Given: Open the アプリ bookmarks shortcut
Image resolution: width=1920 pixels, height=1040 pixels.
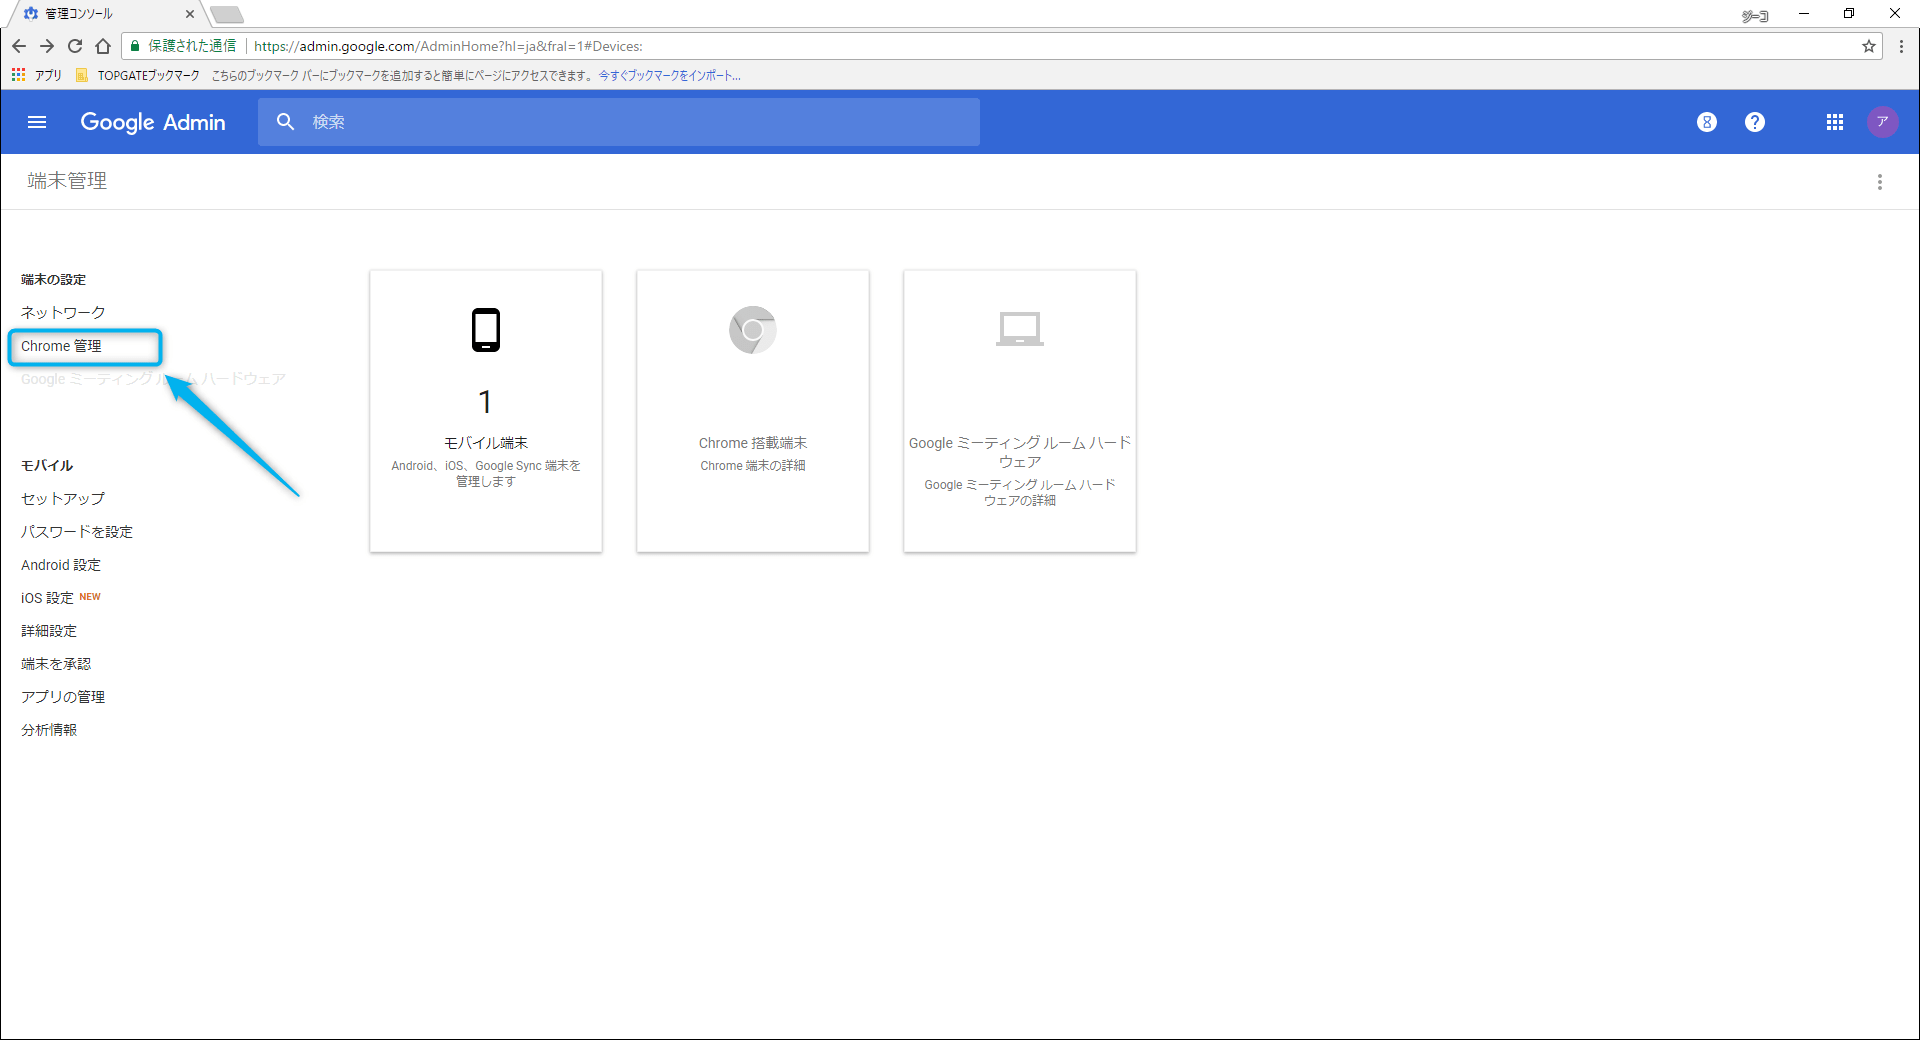Looking at the screenshot, I should click(x=36, y=75).
